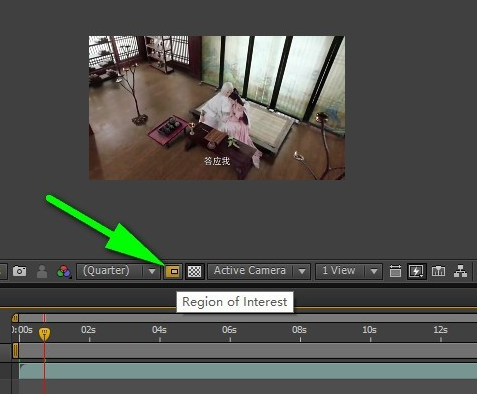Open the Comp Flowchart icon
477x394 pixels.
[460, 271]
